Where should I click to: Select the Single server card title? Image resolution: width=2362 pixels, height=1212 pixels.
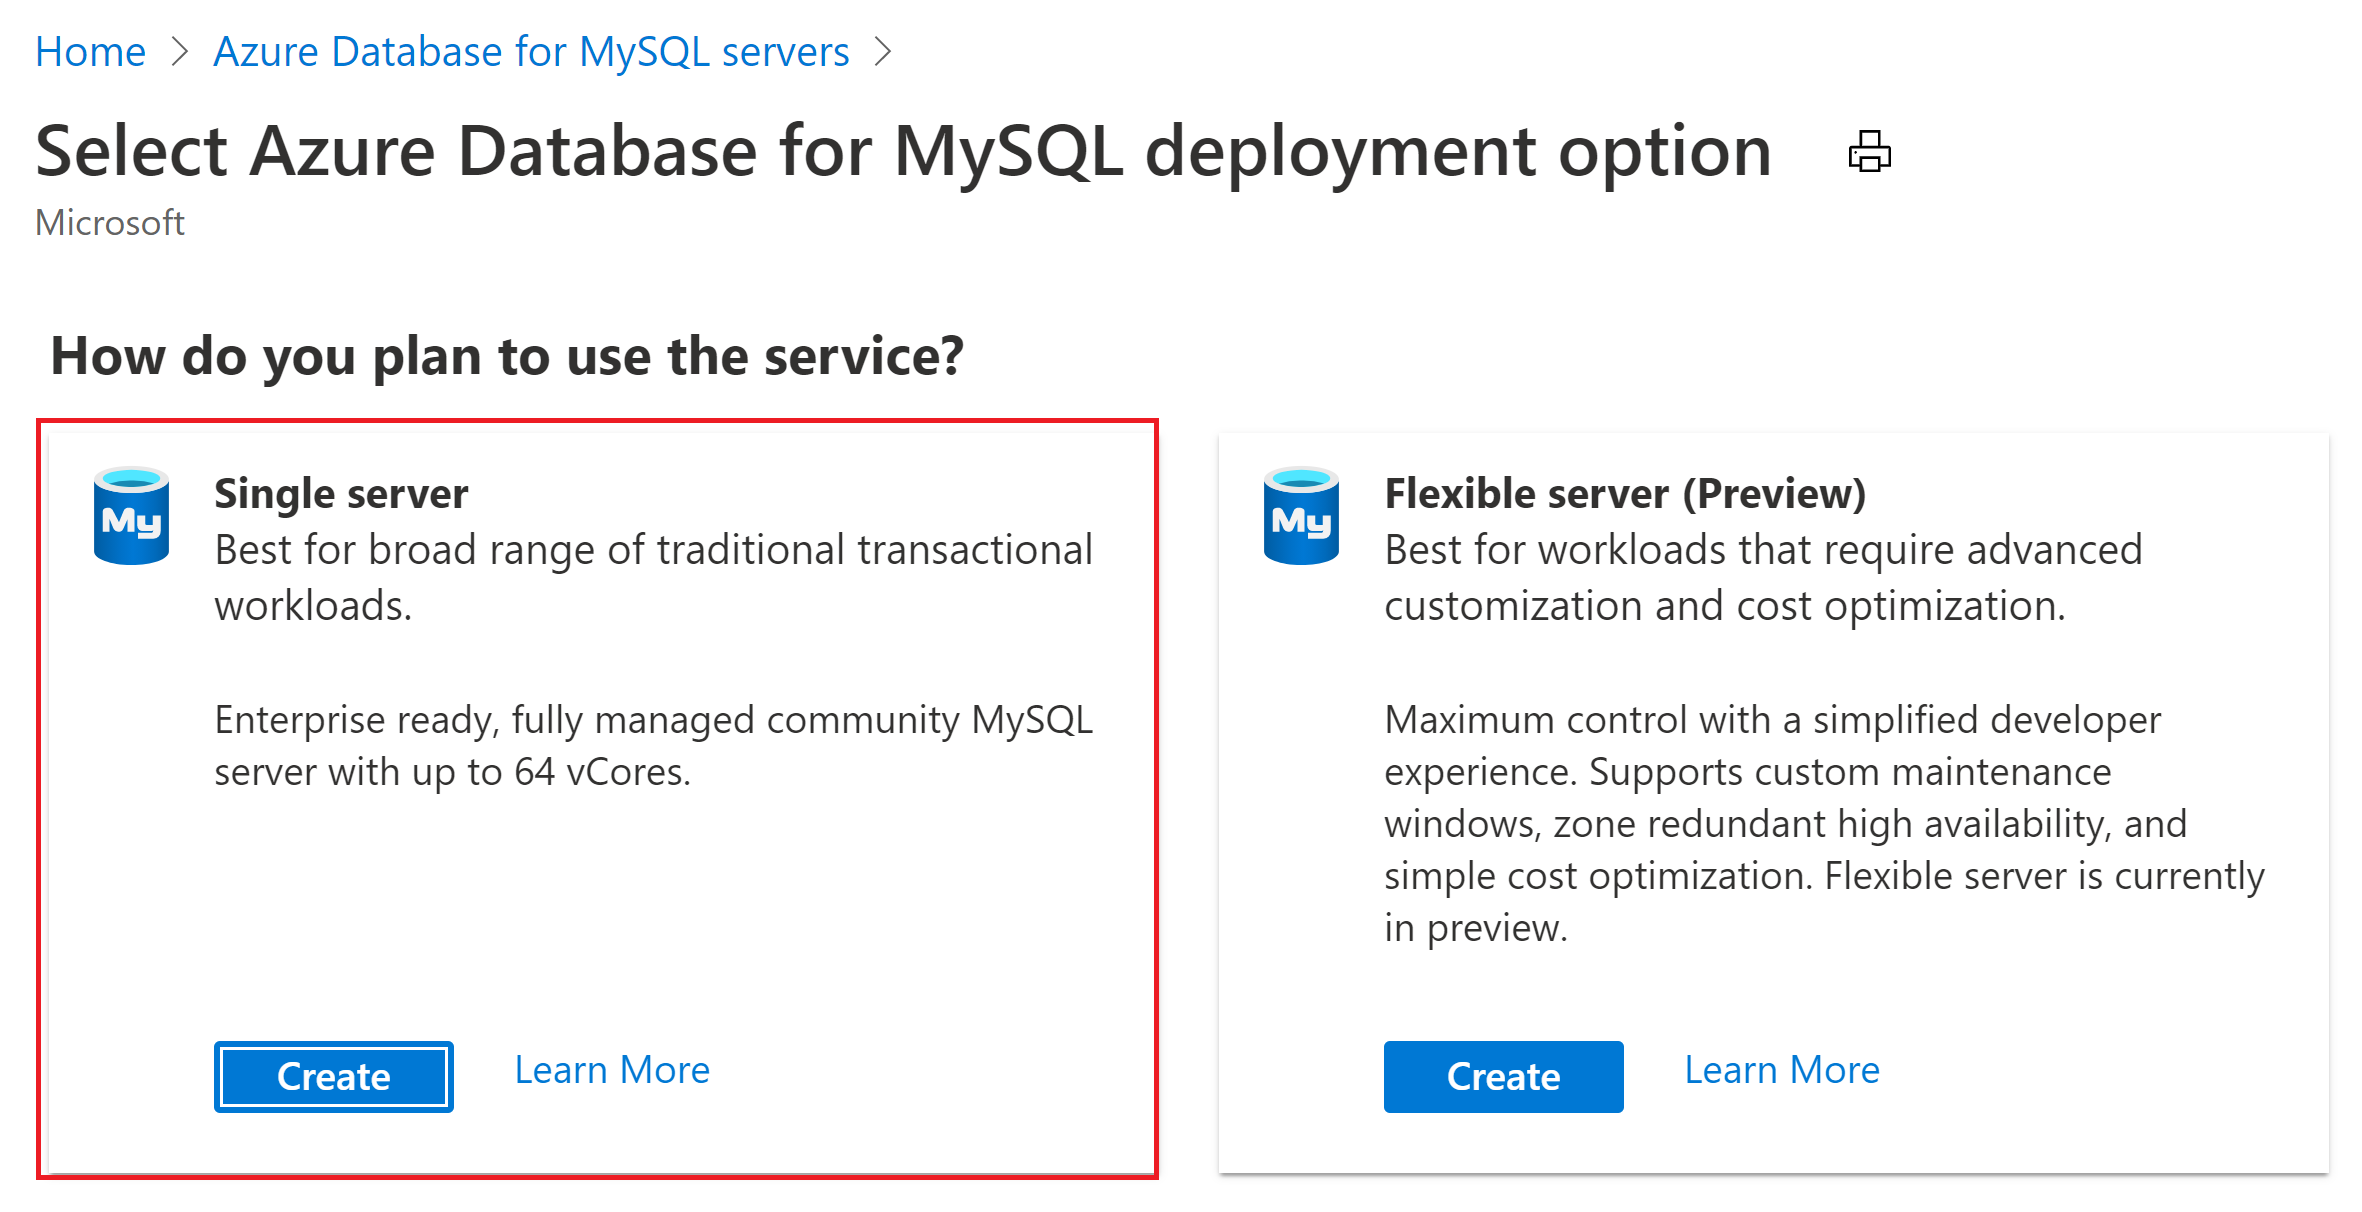[x=341, y=494]
